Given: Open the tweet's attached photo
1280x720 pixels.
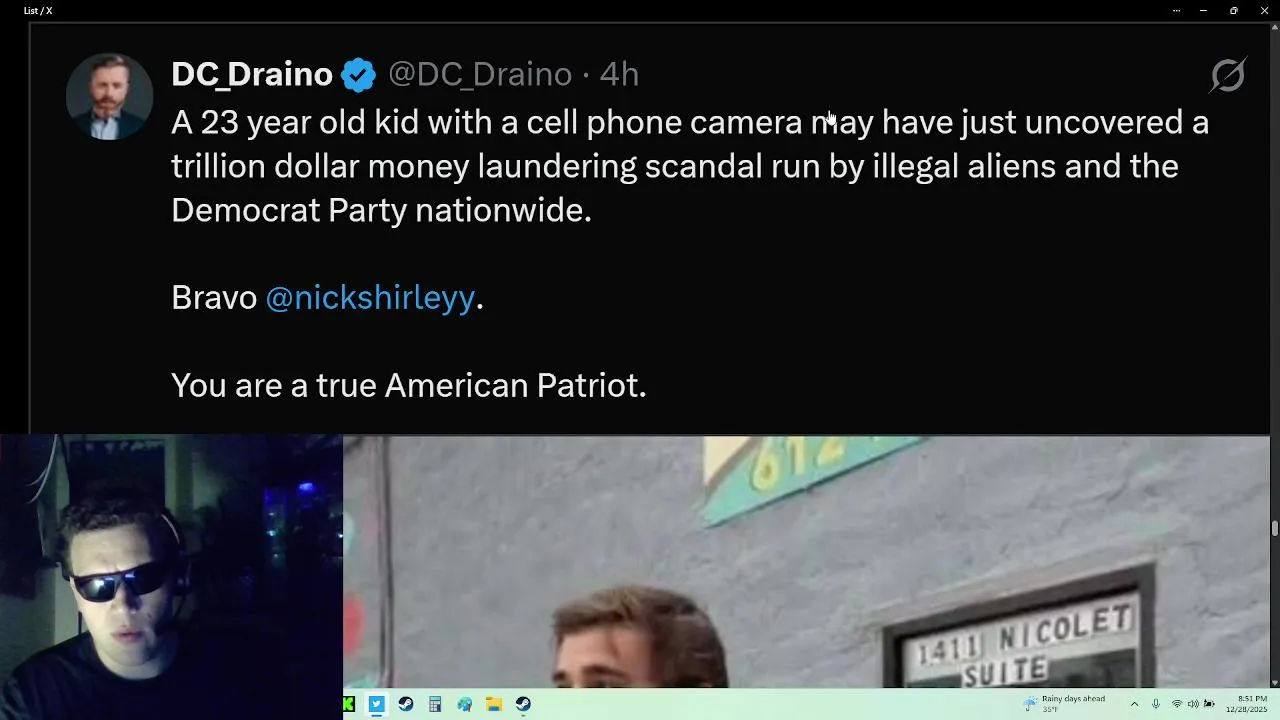Looking at the screenshot, I should pos(806,560).
